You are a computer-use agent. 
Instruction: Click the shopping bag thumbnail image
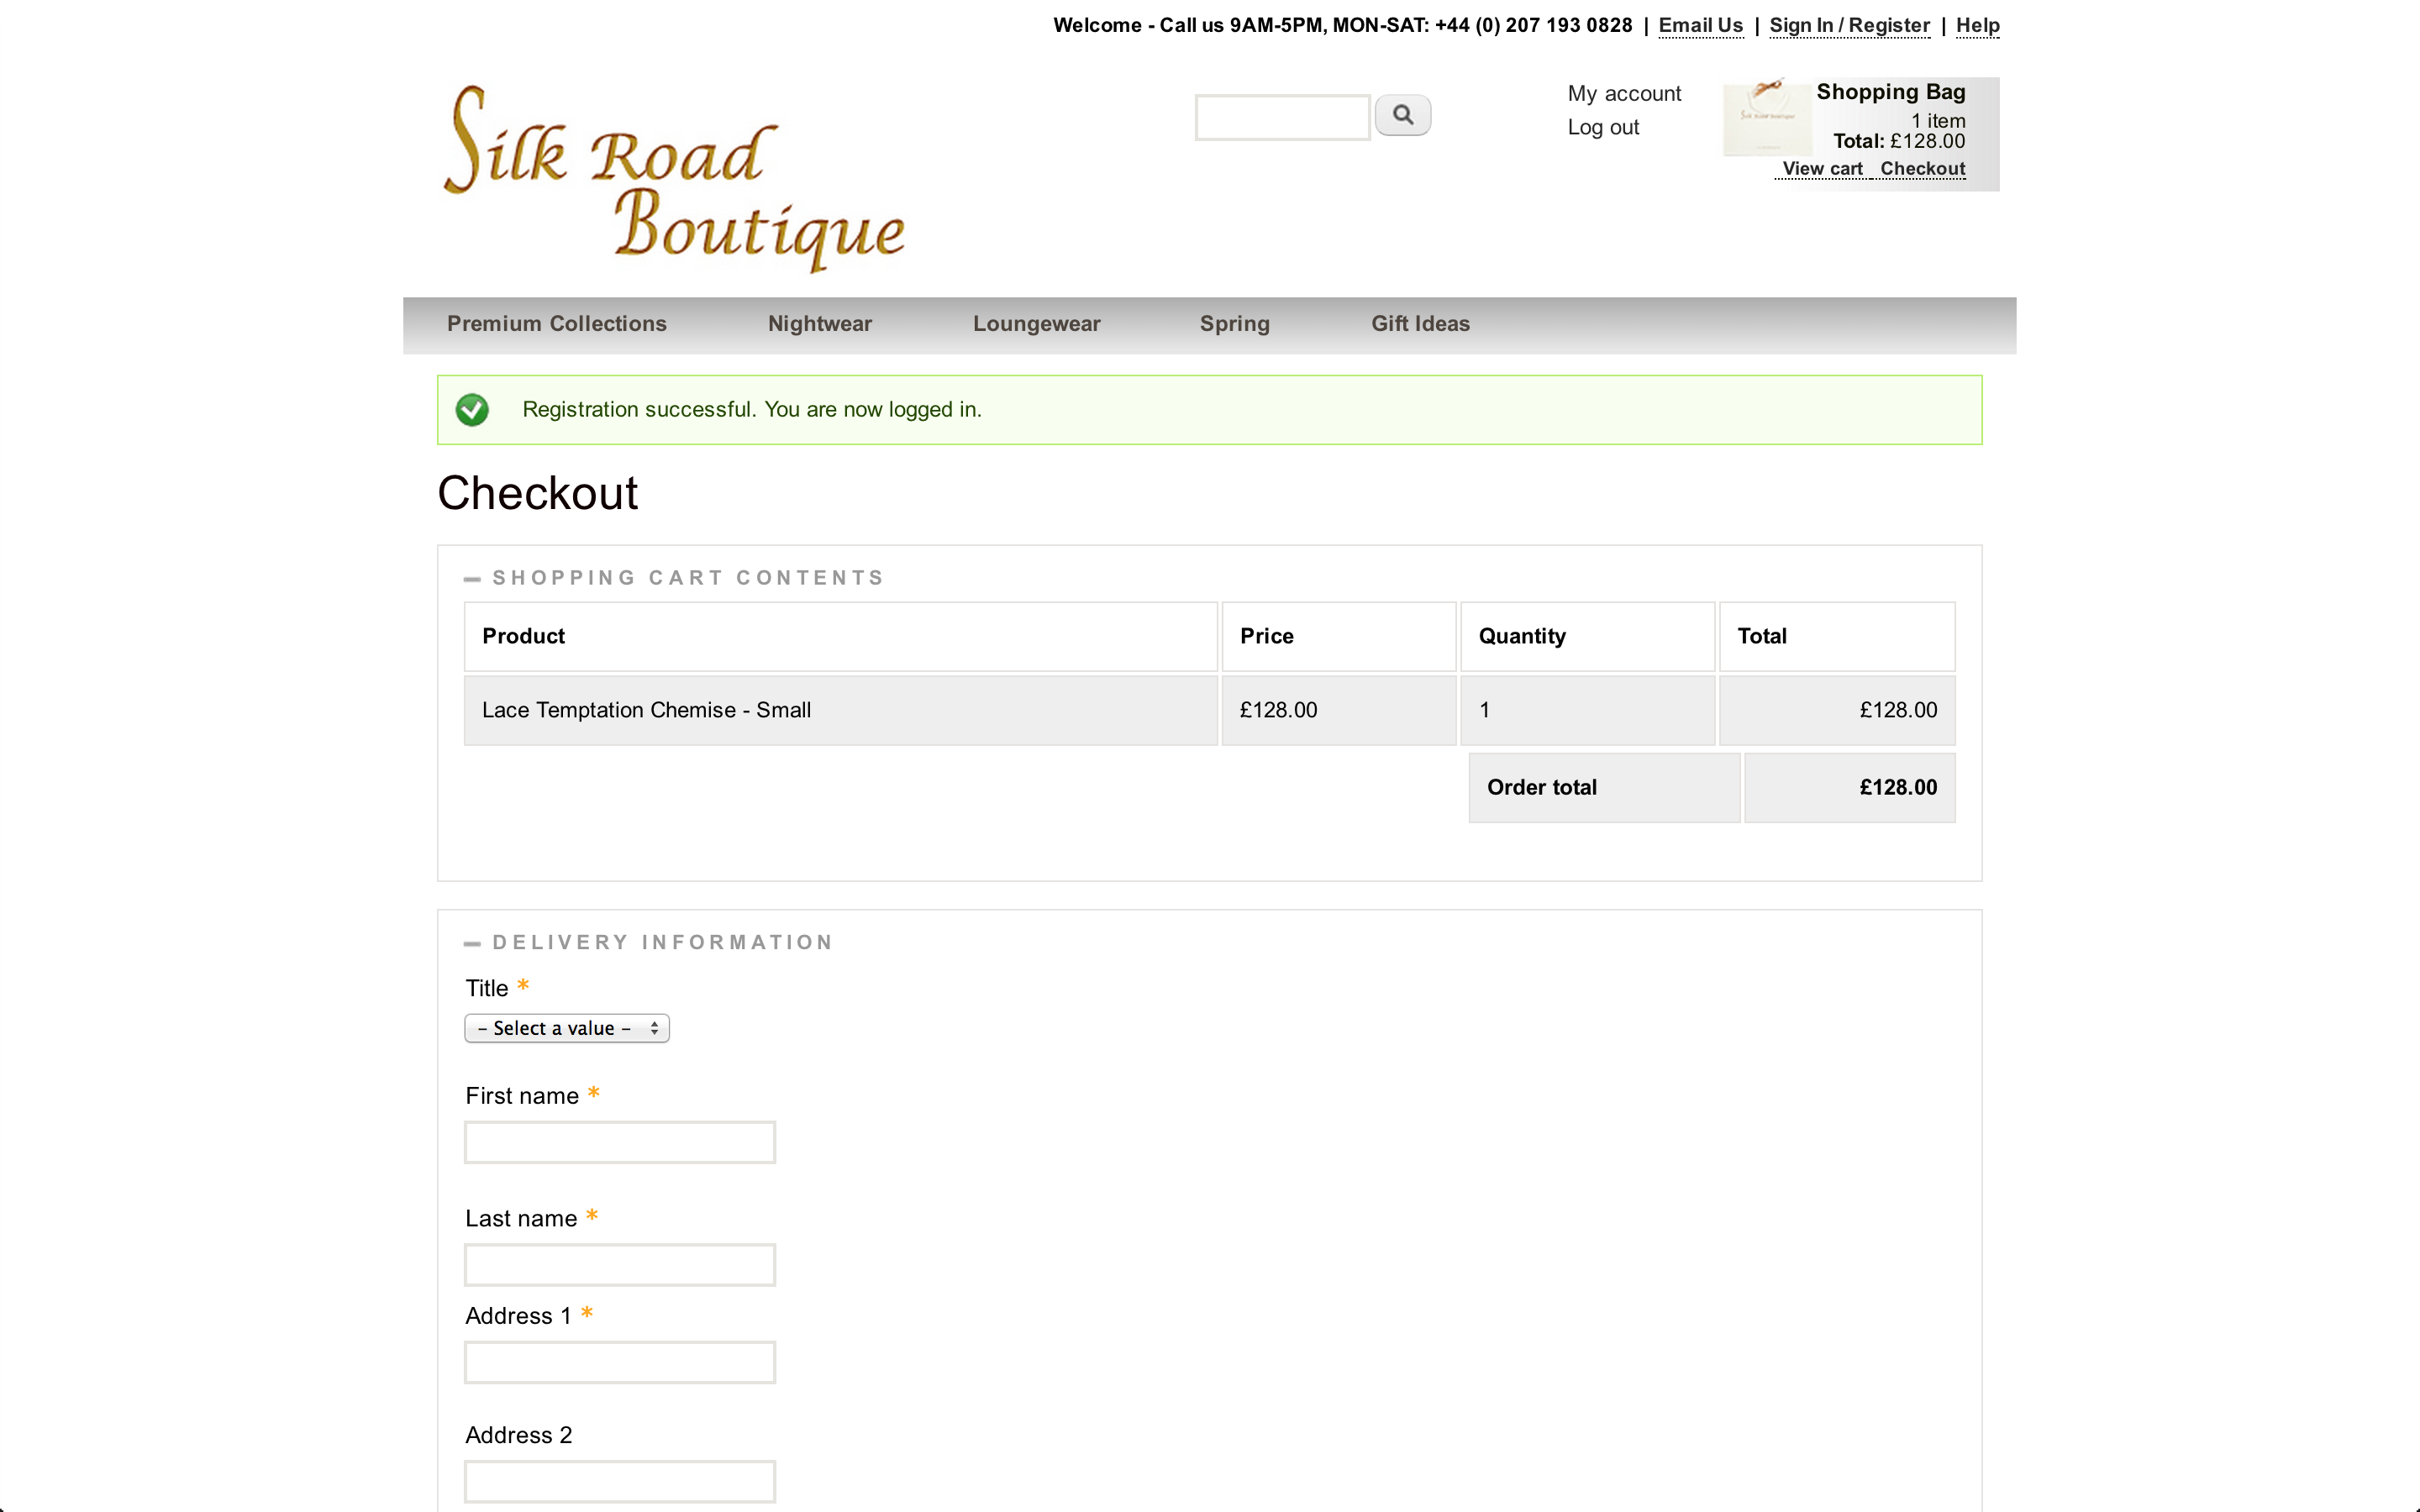1766,118
